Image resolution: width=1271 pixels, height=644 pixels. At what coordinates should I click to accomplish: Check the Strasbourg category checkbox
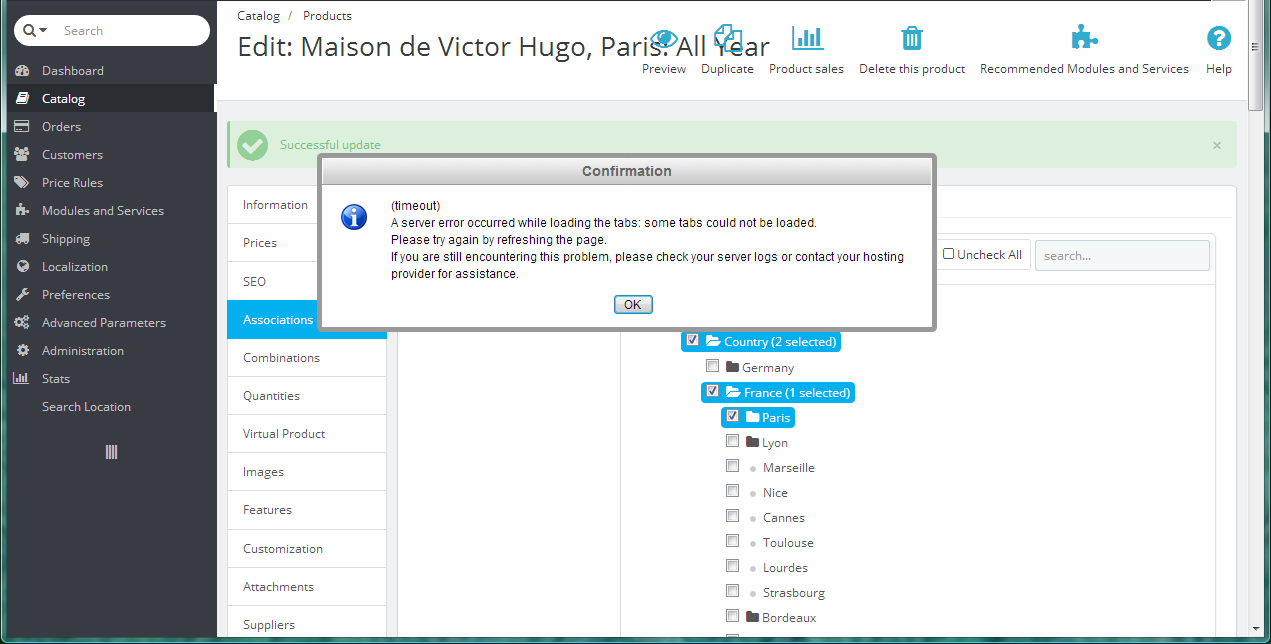tap(732, 591)
